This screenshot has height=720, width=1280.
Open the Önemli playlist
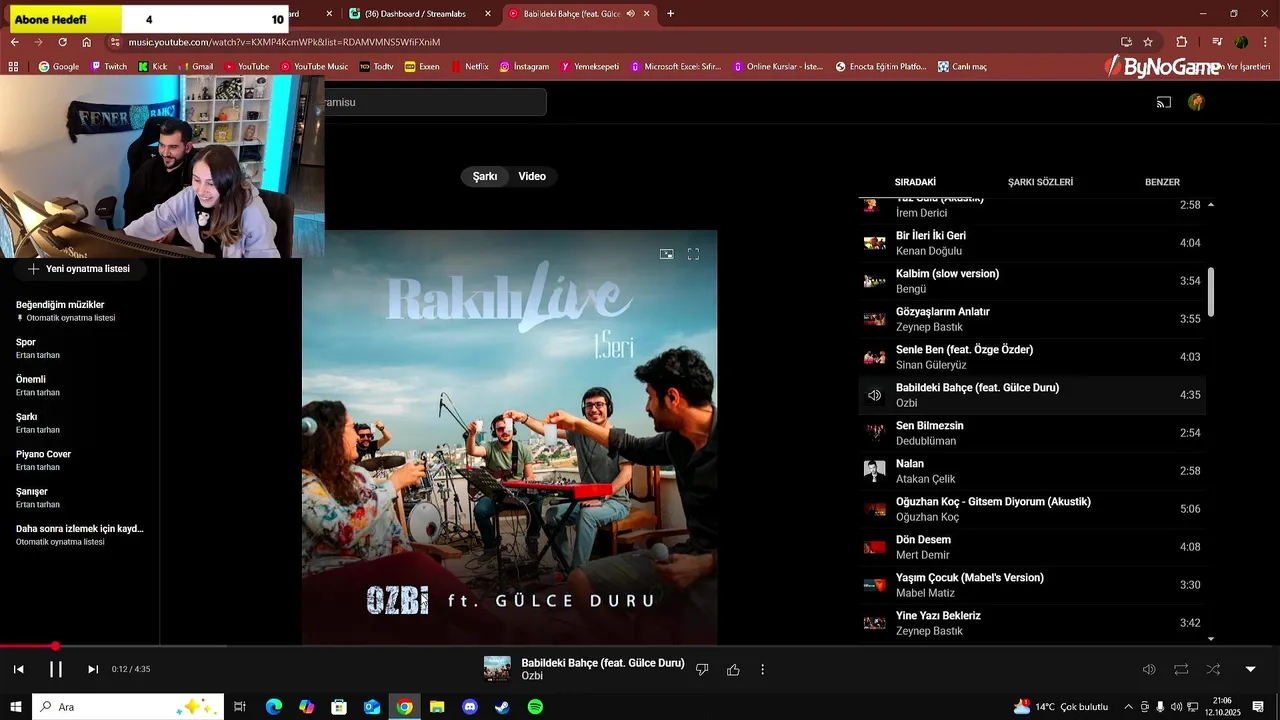(80, 385)
